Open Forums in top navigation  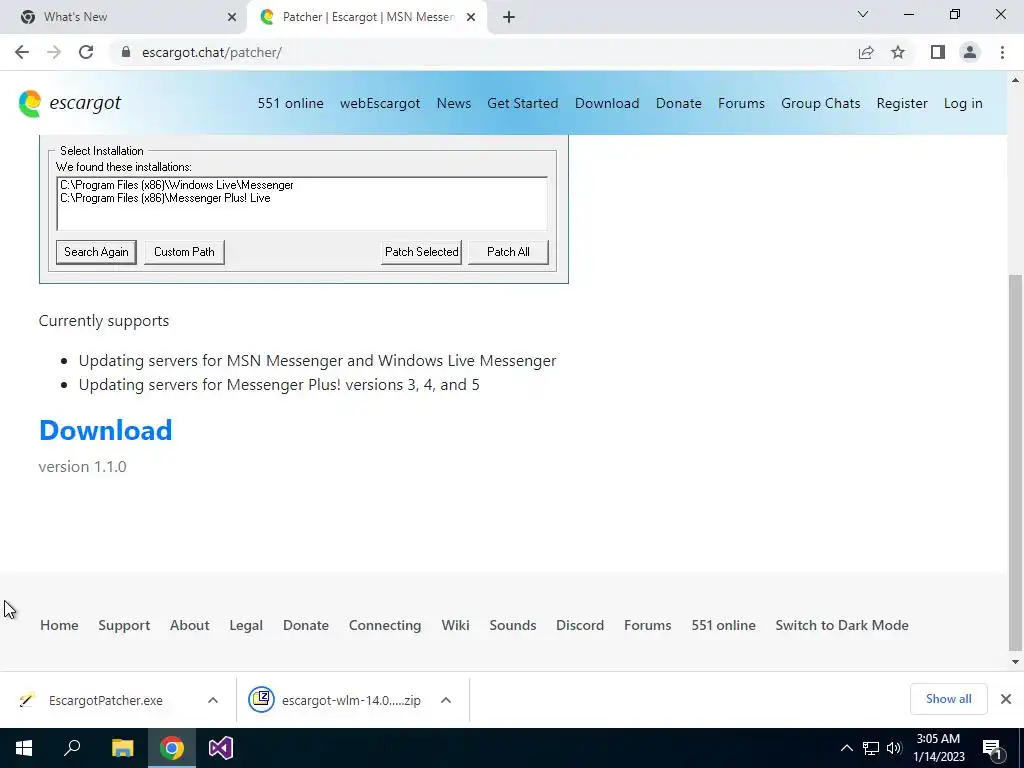pos(741,103)
